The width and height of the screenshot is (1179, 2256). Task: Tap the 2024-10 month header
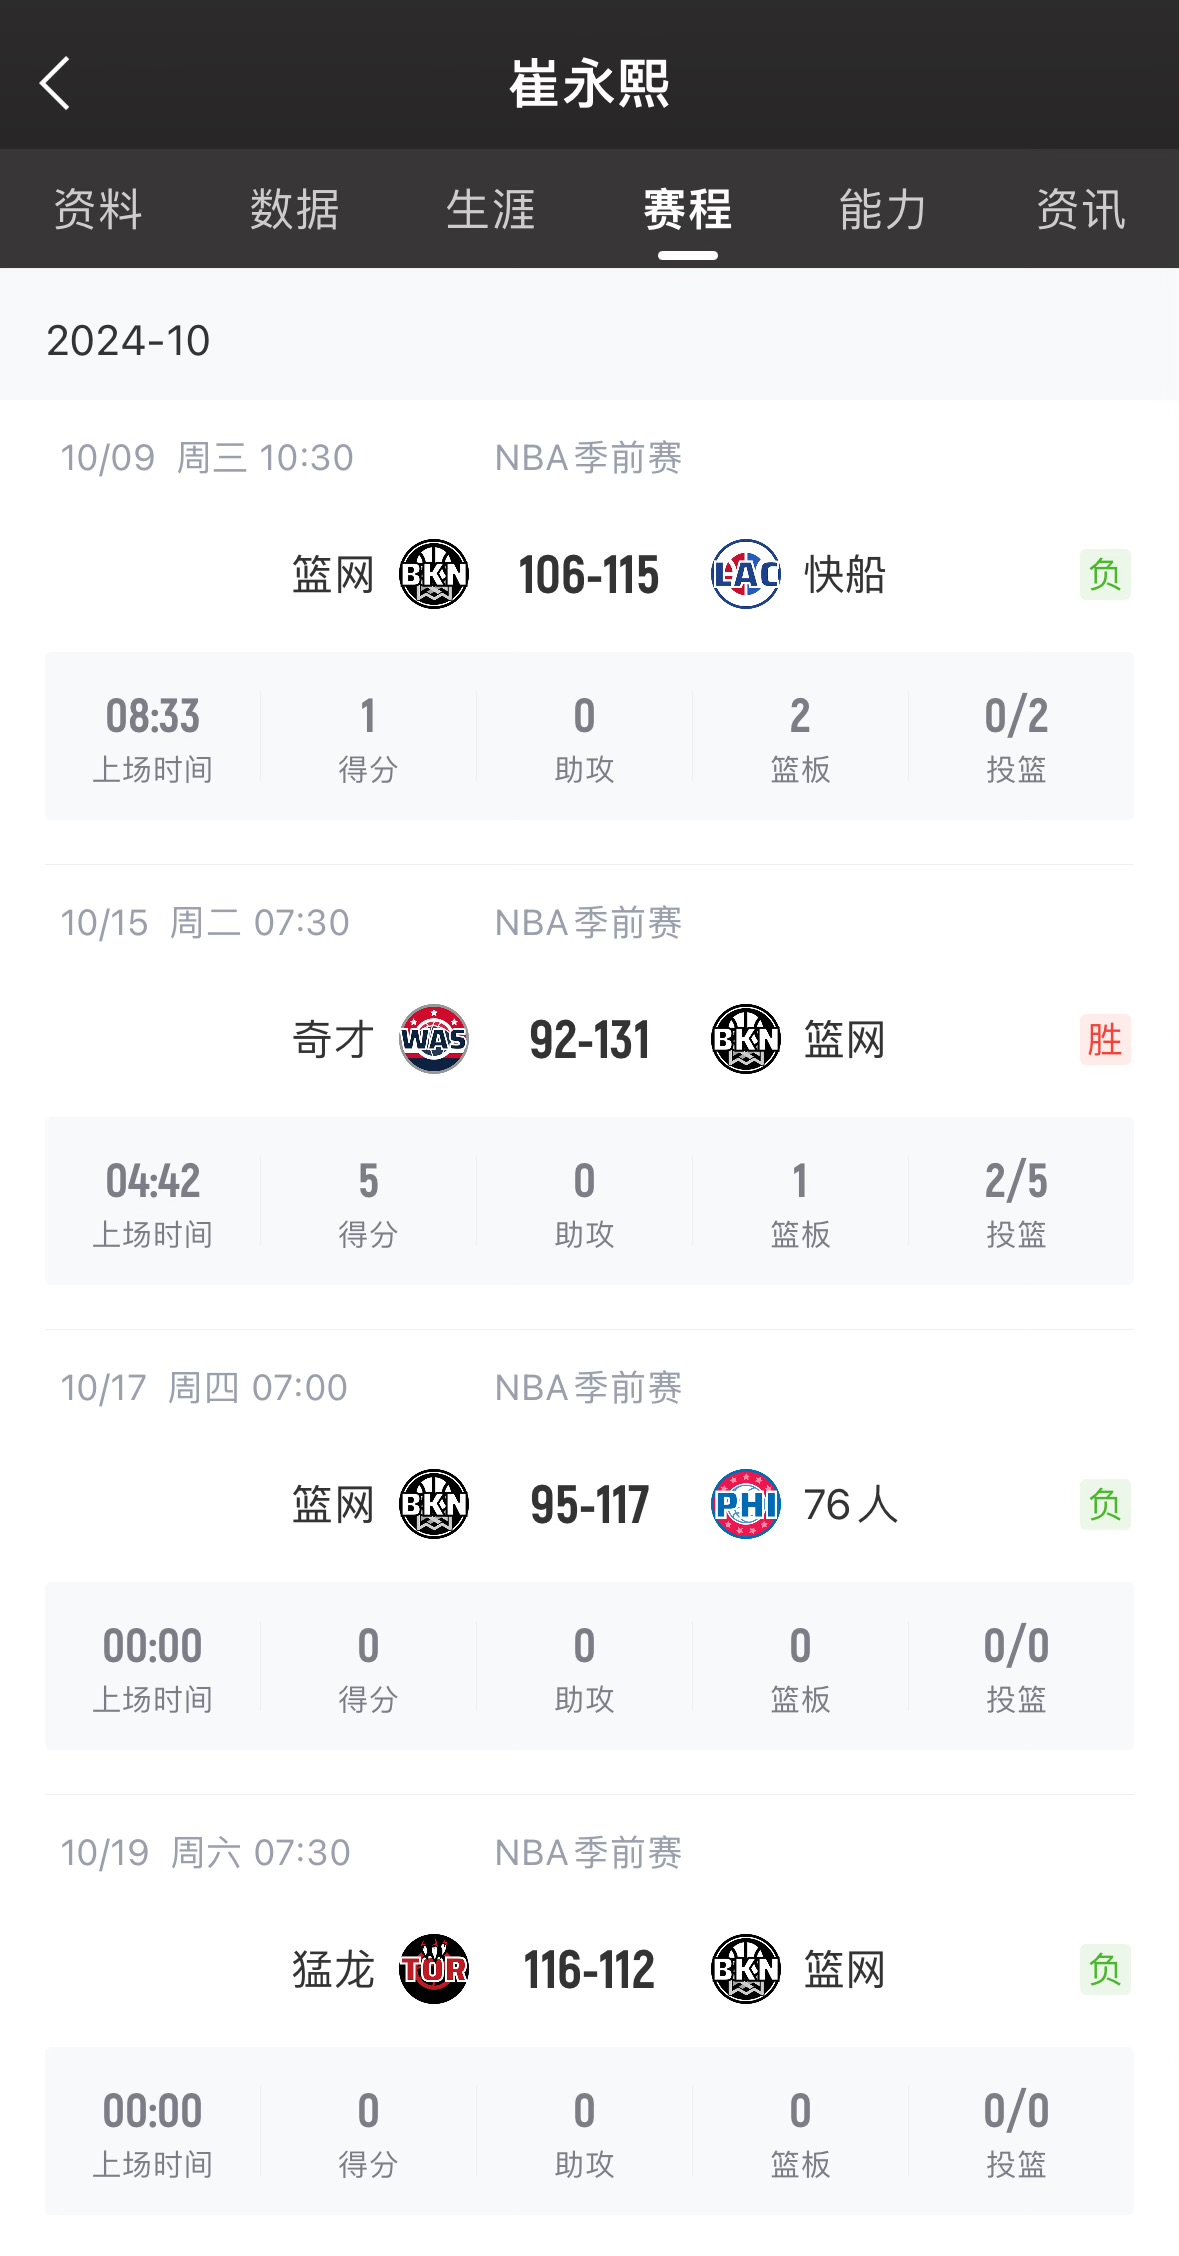tap(129, 341)
